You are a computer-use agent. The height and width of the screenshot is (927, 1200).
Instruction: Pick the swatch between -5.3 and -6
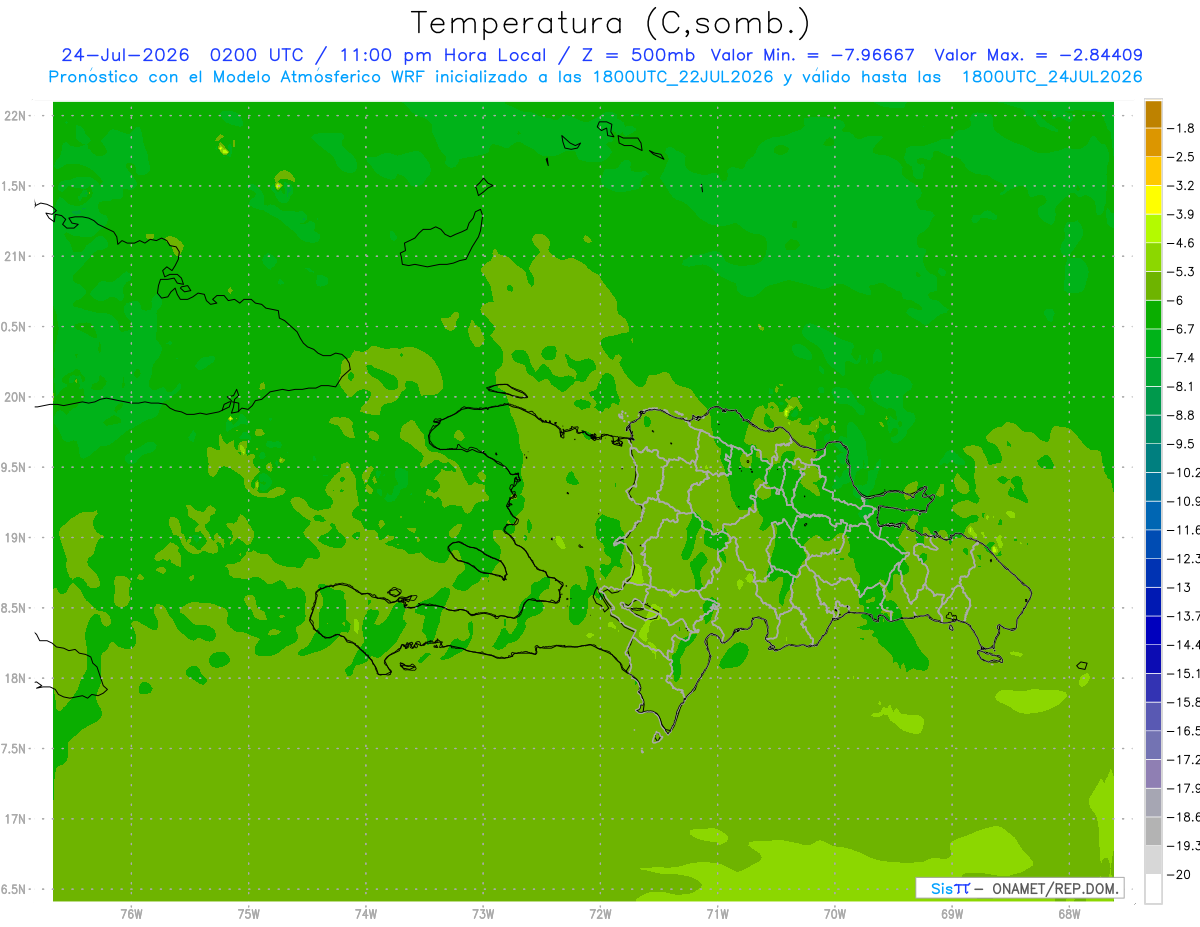(x=1153, y=286)
